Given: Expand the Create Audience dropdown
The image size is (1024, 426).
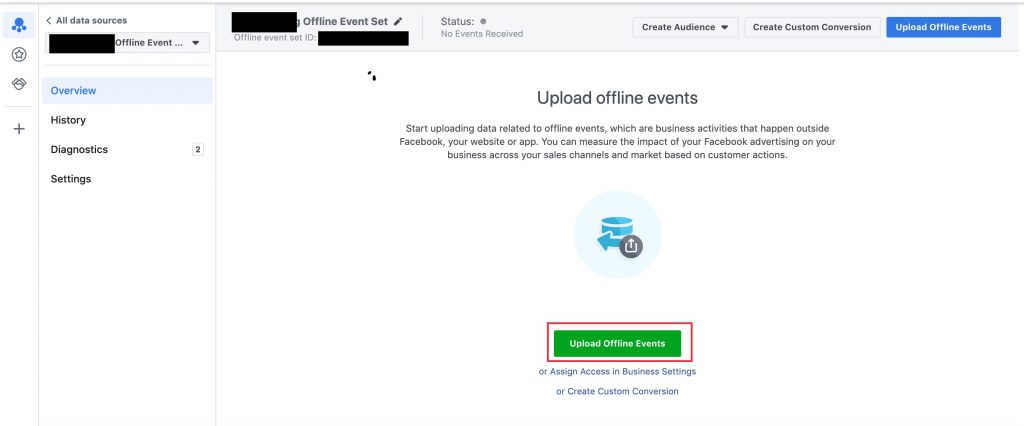Looking at the screenshot, I should click(685, 27).
